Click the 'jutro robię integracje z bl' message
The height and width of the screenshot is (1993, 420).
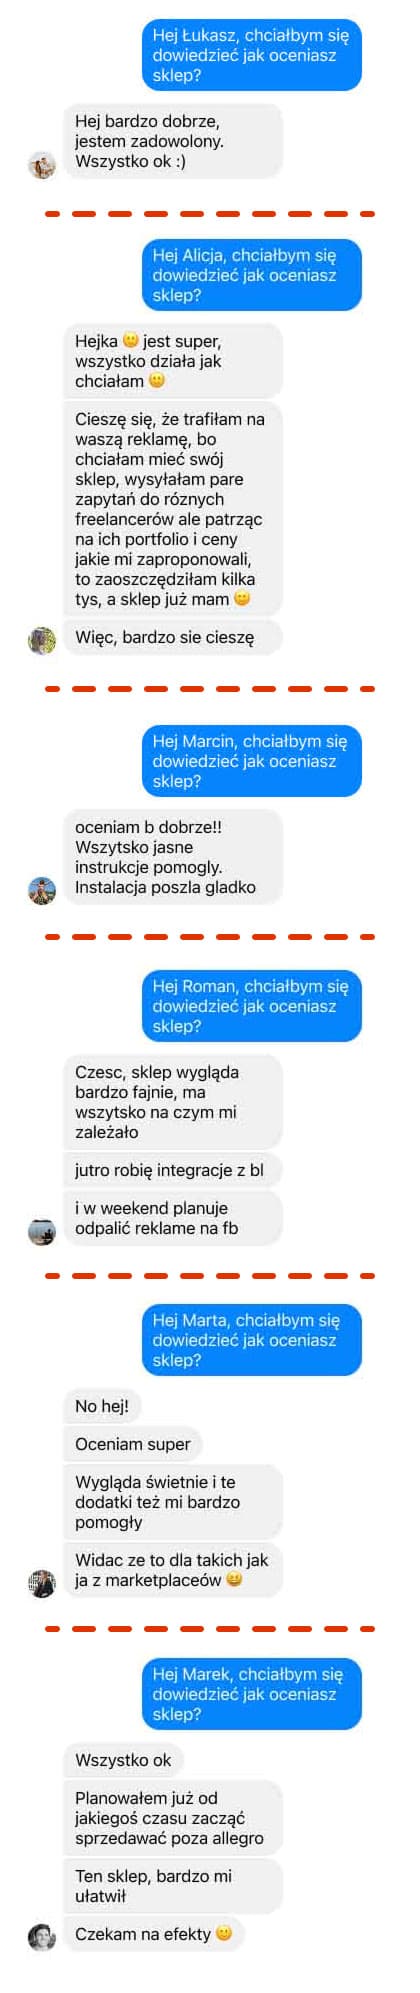(x=172, y=1170)
